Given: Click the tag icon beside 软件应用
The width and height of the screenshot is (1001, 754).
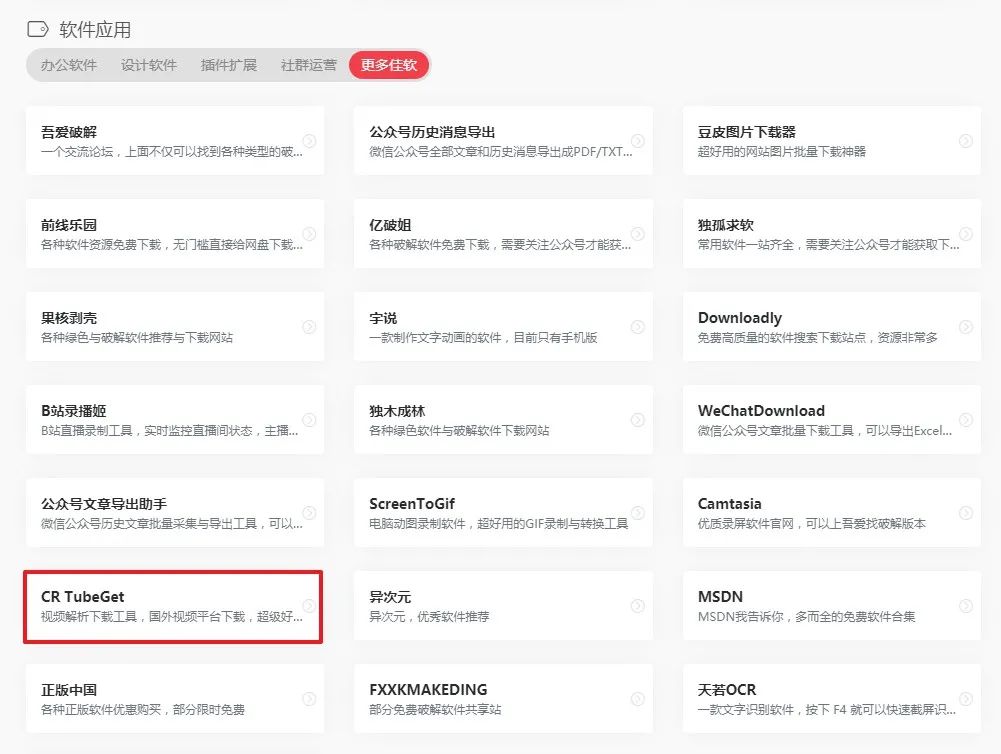Looking at the screenshot, I should click(38, 29).
